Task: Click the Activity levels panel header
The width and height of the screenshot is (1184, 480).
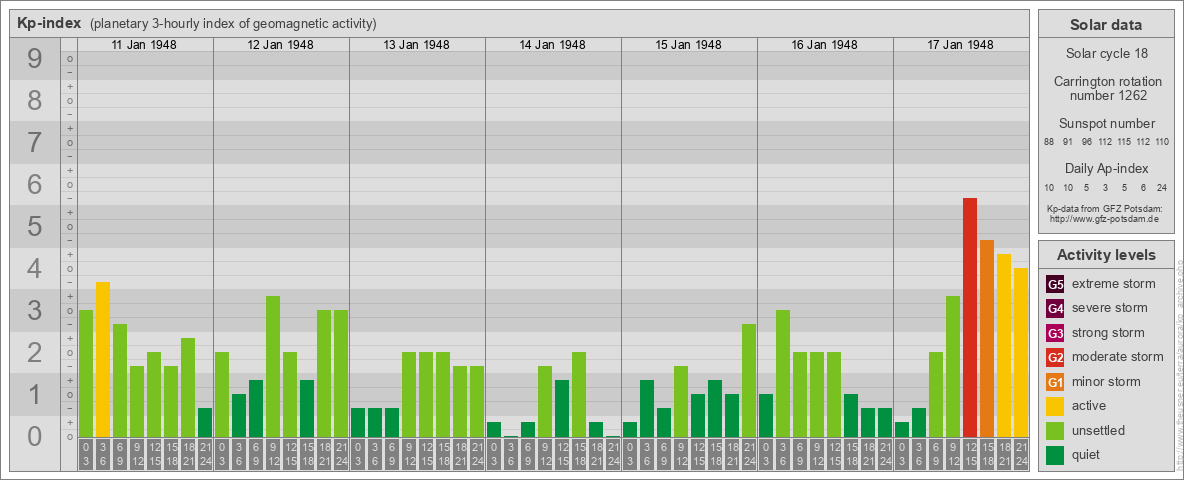Action: point(1106,255)
